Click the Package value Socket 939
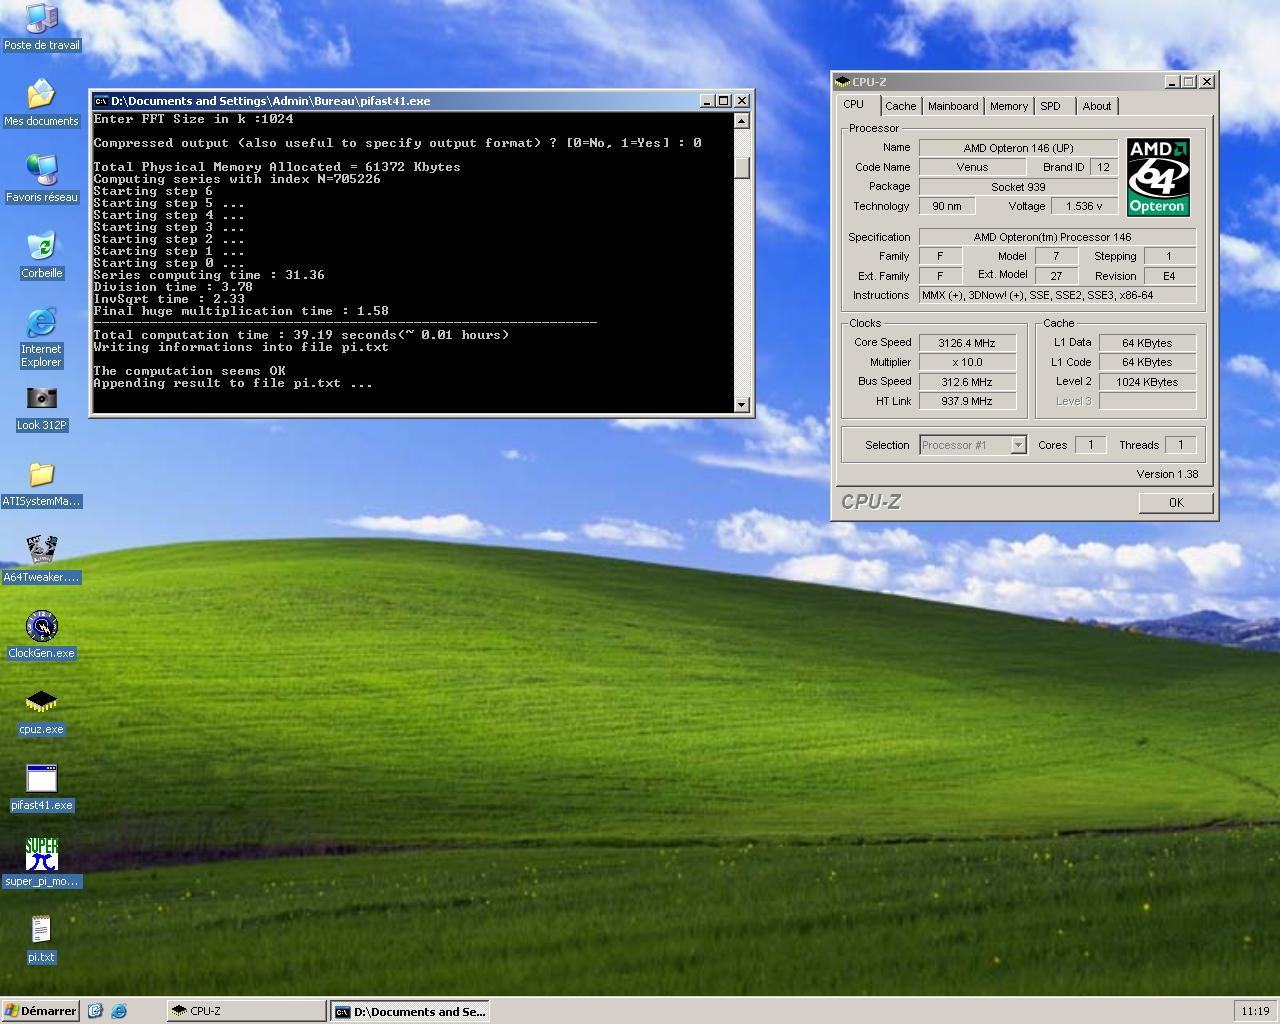 tap(1018, 187)
